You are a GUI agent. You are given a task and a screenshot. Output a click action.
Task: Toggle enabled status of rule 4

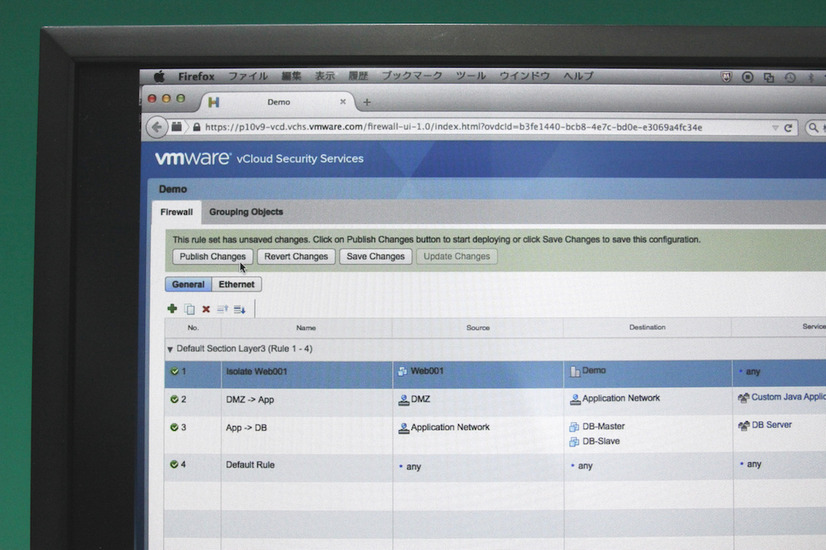(174, 465)
